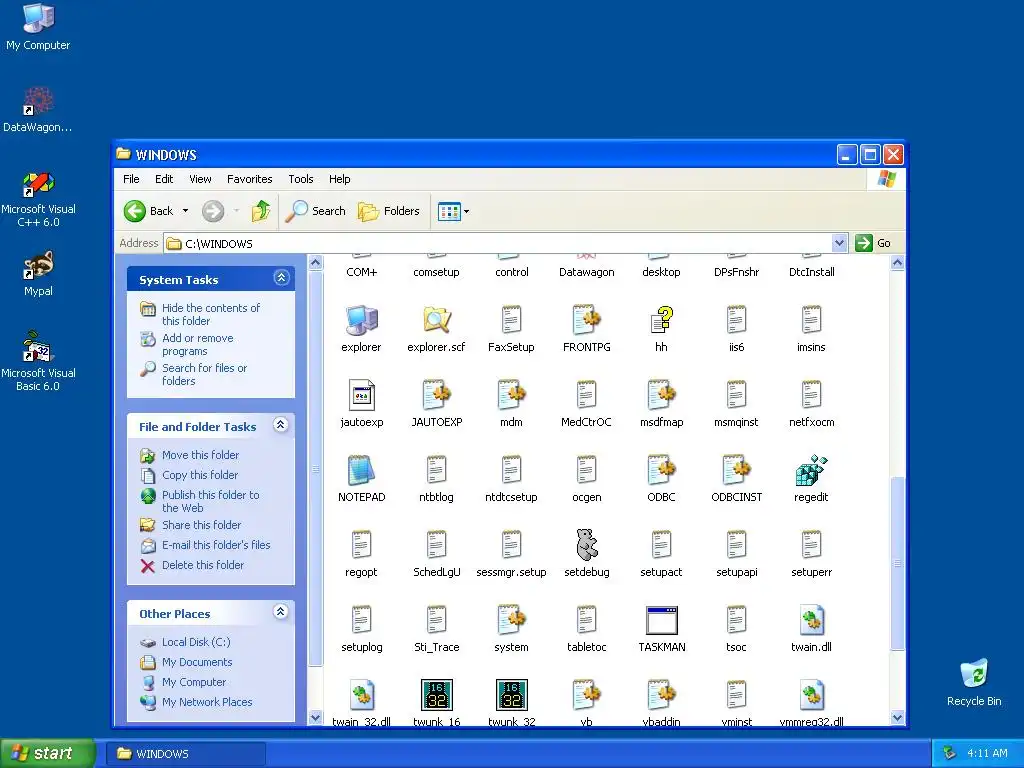Viewport: 1024px width, 768px height.
Task: Open the File menu
Action: pos(131,179)
